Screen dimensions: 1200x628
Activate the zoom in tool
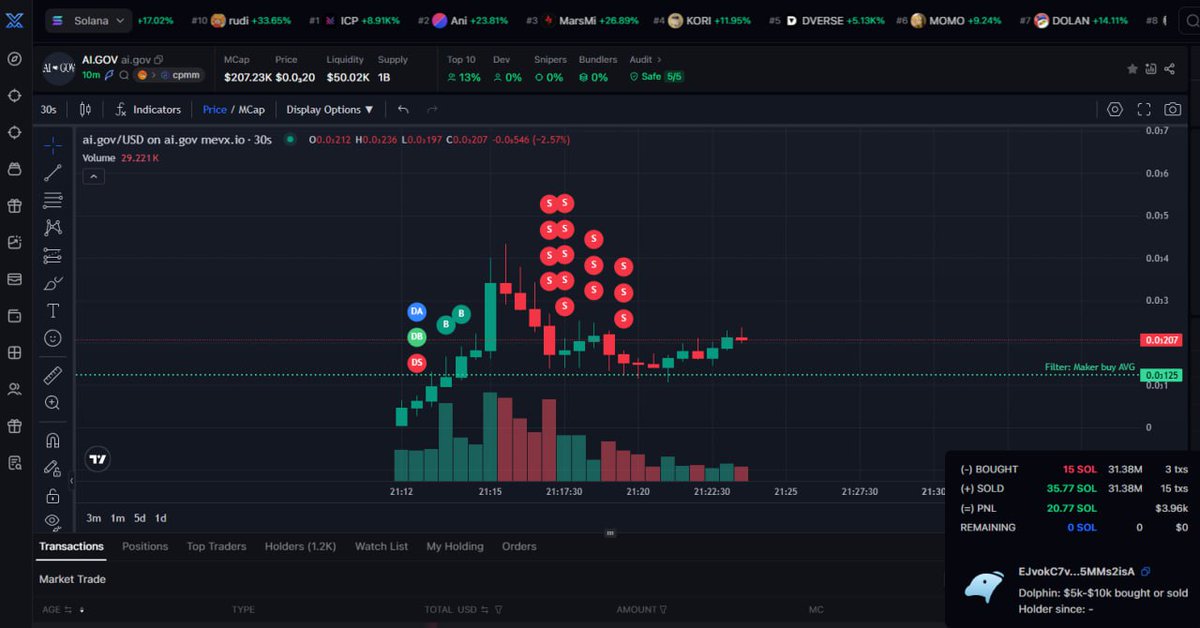[53, 403]
